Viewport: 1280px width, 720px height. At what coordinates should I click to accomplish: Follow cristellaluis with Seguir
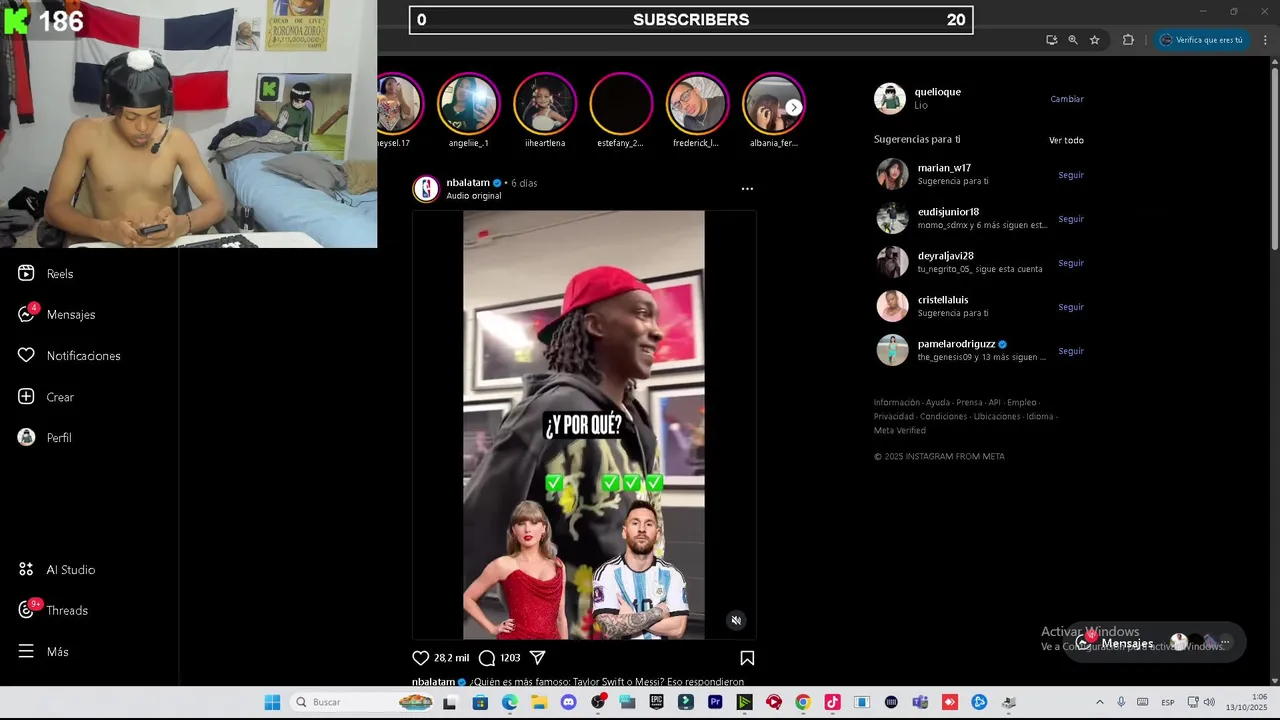[x=1071, y=307]
